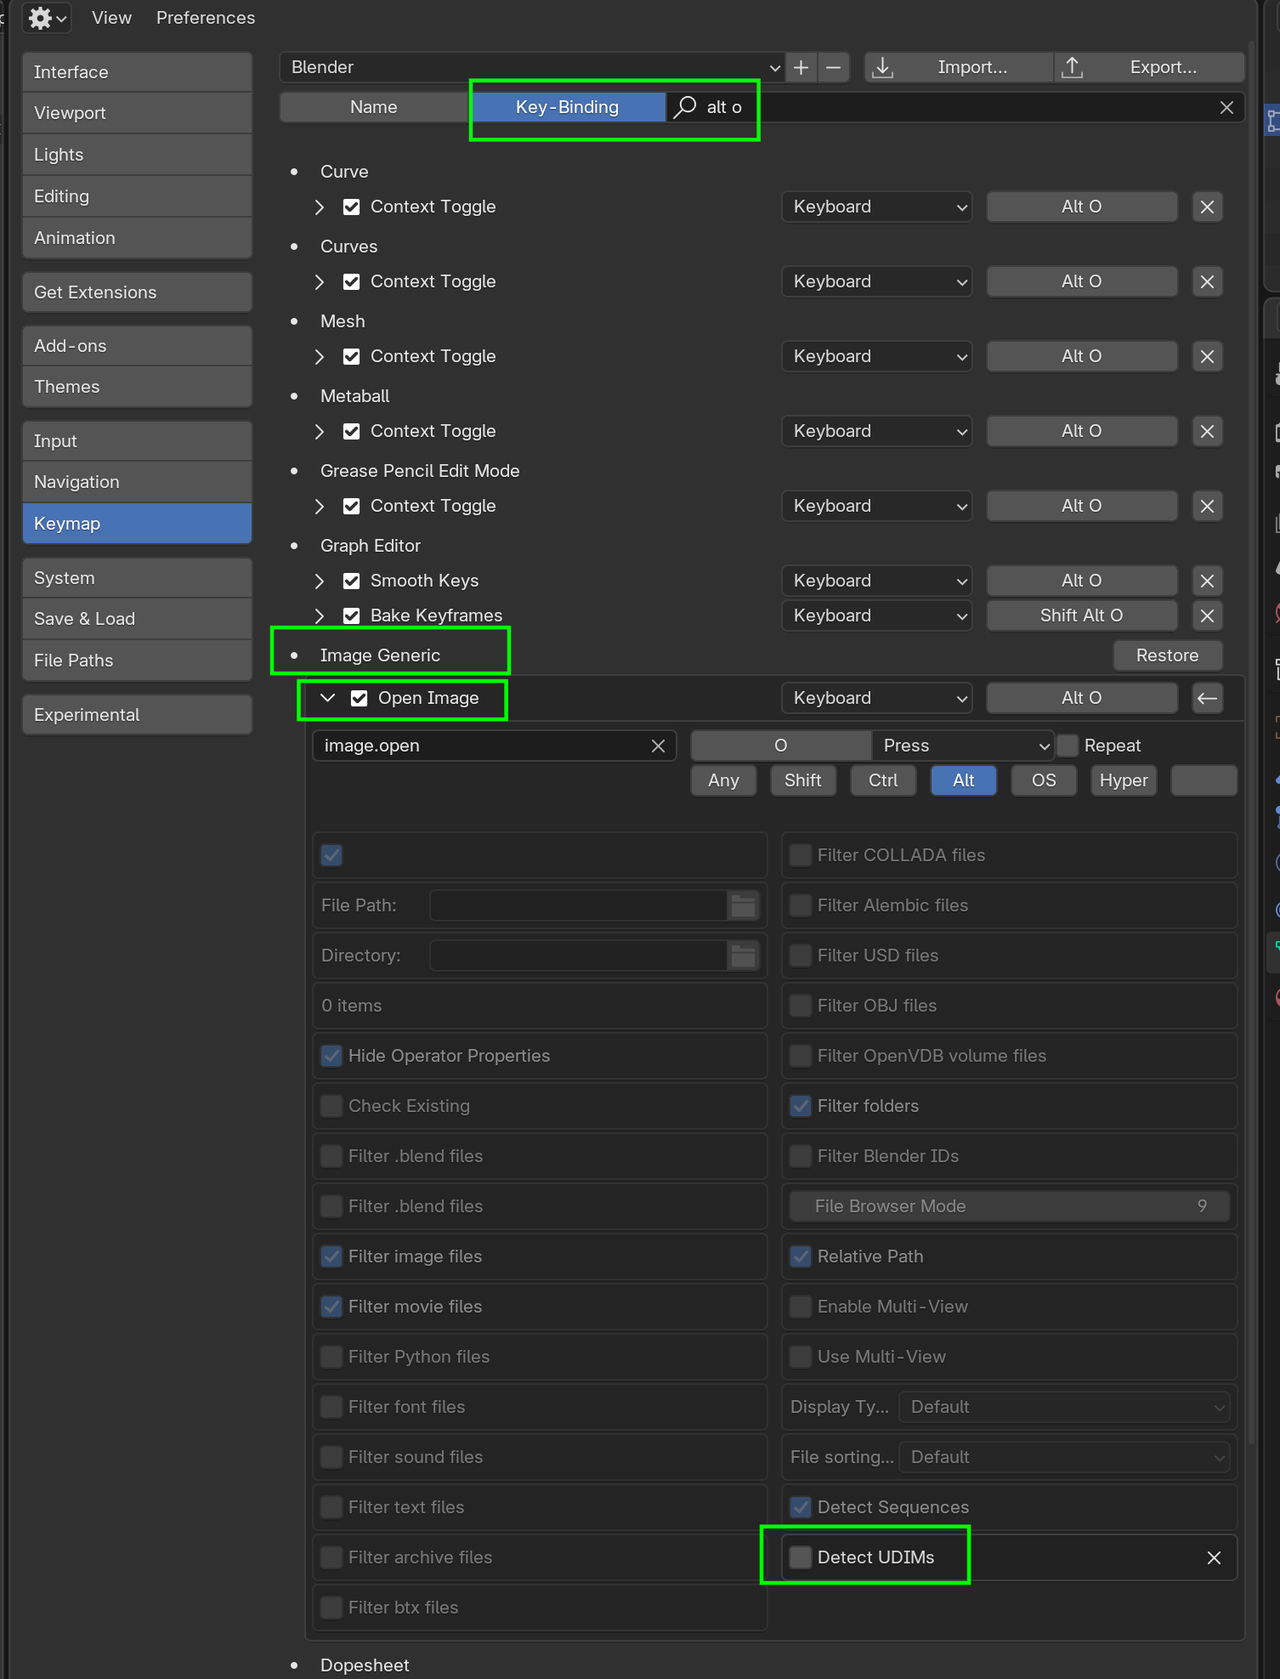Viewport: 1280px width, 1679px height.
Task: Remove the Bake Keyframes keymap entry
Action: 1207,616
